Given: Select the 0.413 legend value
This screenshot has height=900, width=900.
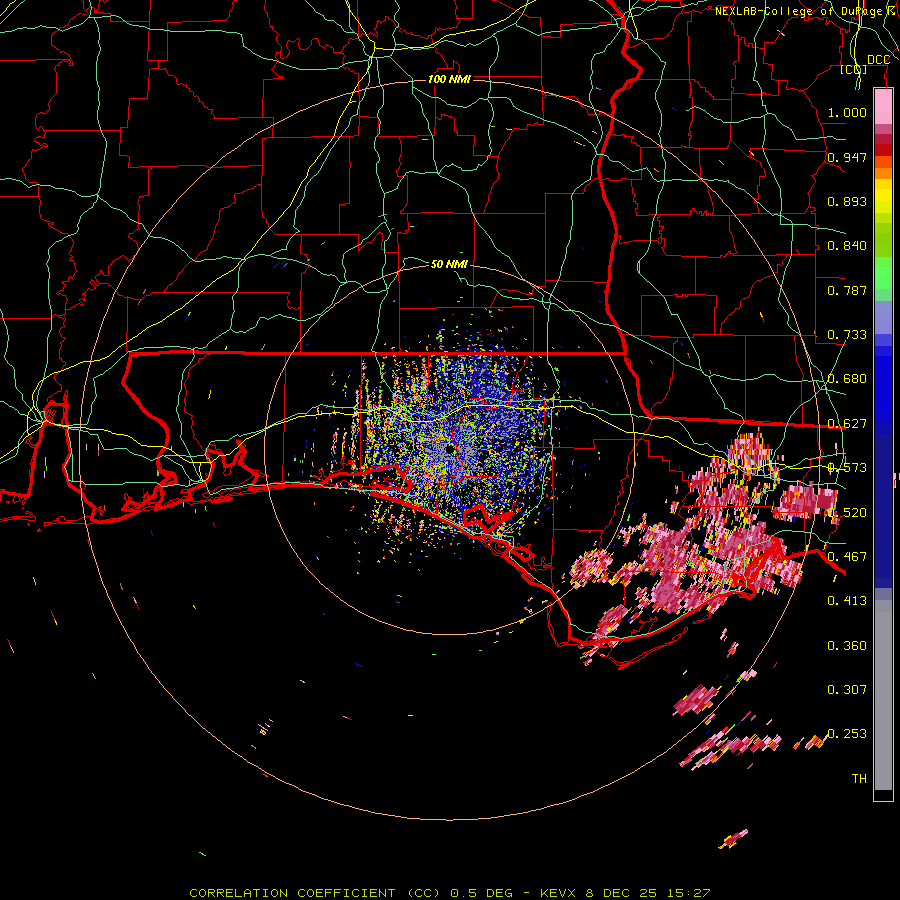Looking at the screenshot, I should [x=847, y=601].
